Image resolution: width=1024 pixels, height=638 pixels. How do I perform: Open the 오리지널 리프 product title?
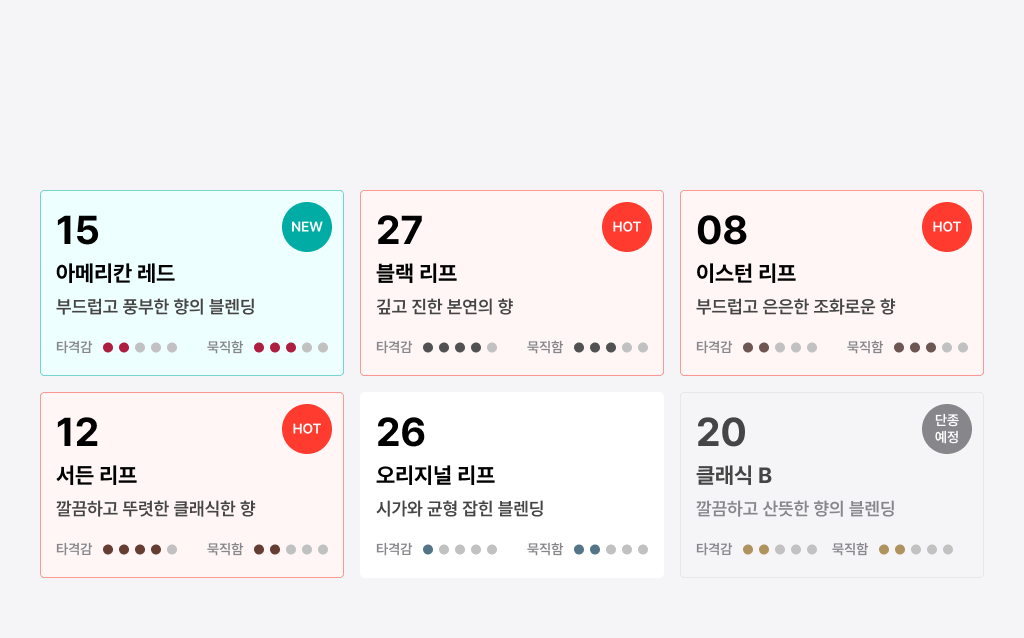pos(436,475)
